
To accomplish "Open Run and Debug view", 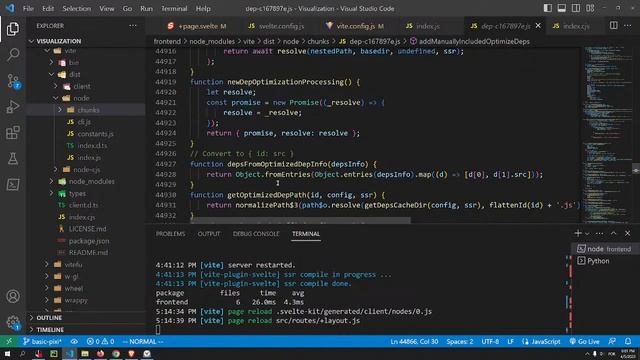I will pyautogui.click(x=13, y=107).
